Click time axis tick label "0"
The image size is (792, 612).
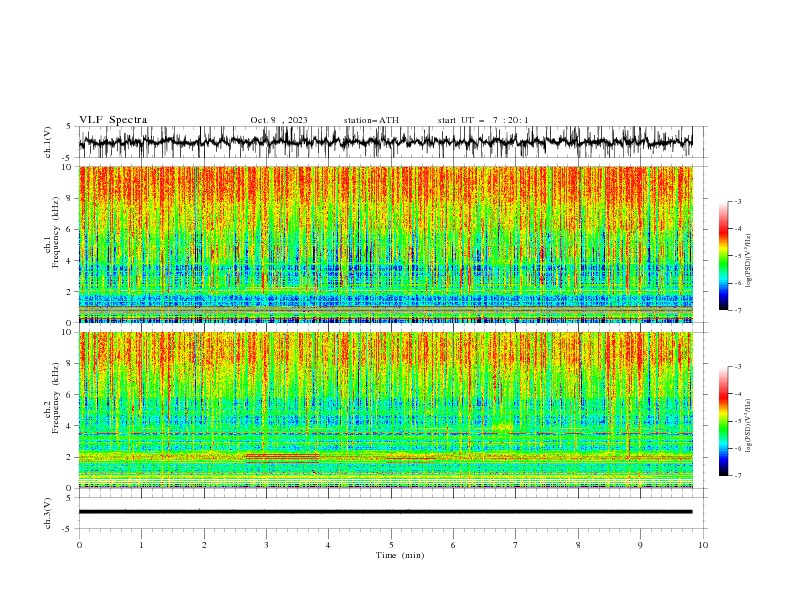[x=79, y=545]
